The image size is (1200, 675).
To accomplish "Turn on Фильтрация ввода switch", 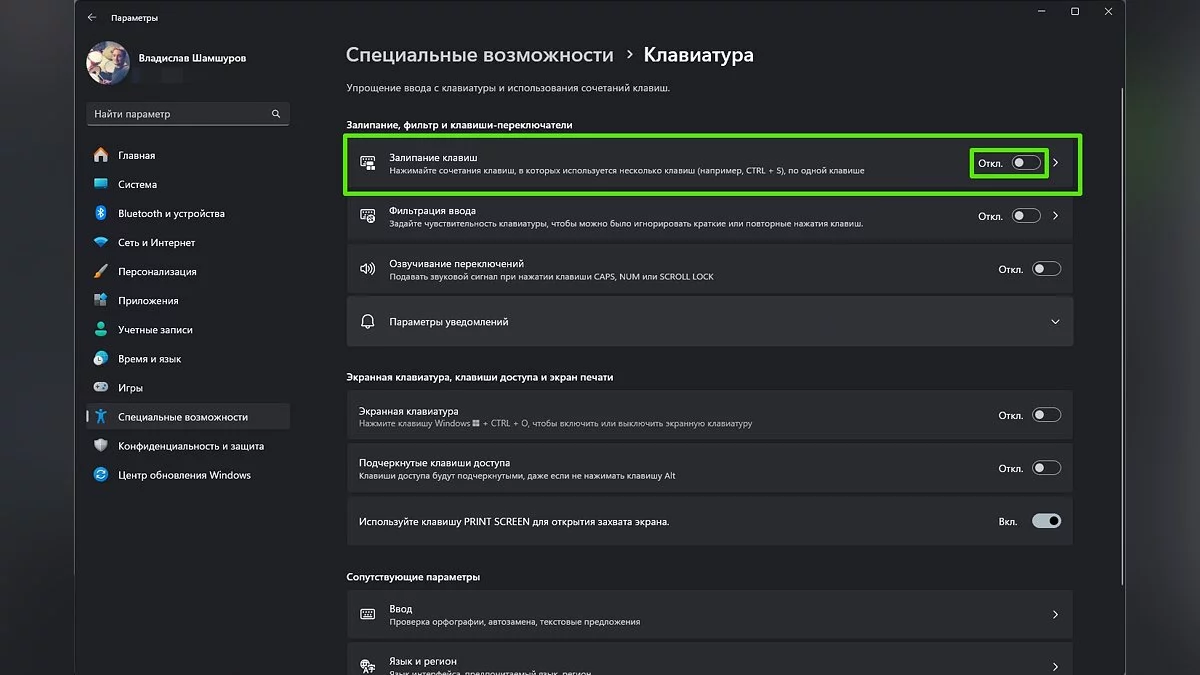I will (1026, 216).
